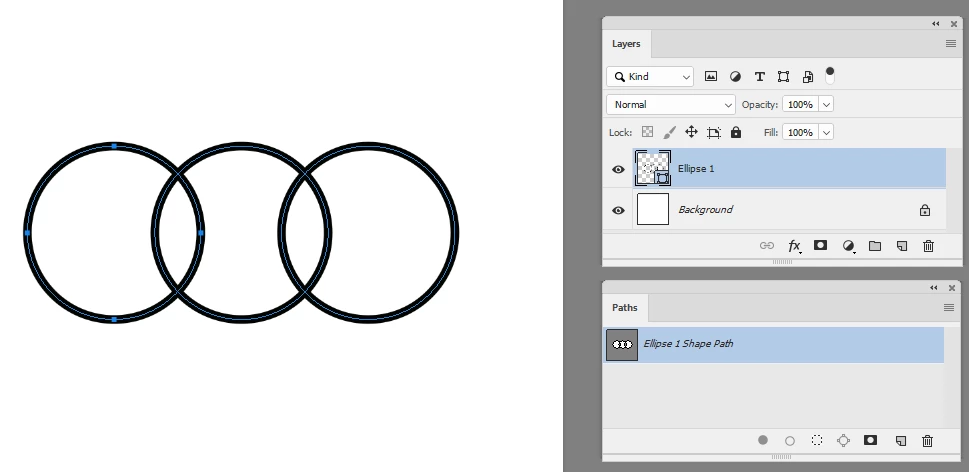Stroke path with brush icon
This screenshot has width=969, height=472.
pos(790,440)
